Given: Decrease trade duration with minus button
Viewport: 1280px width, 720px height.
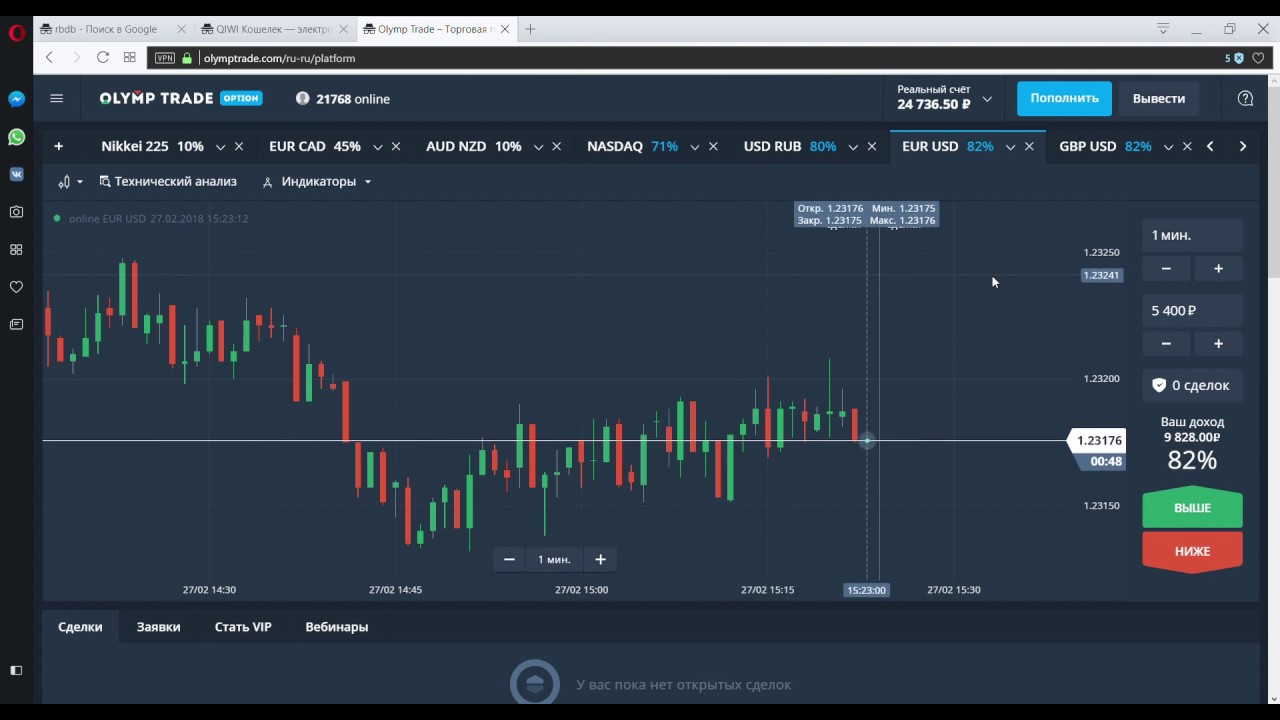Looking at the screenshot, I should click(1166, 268).
